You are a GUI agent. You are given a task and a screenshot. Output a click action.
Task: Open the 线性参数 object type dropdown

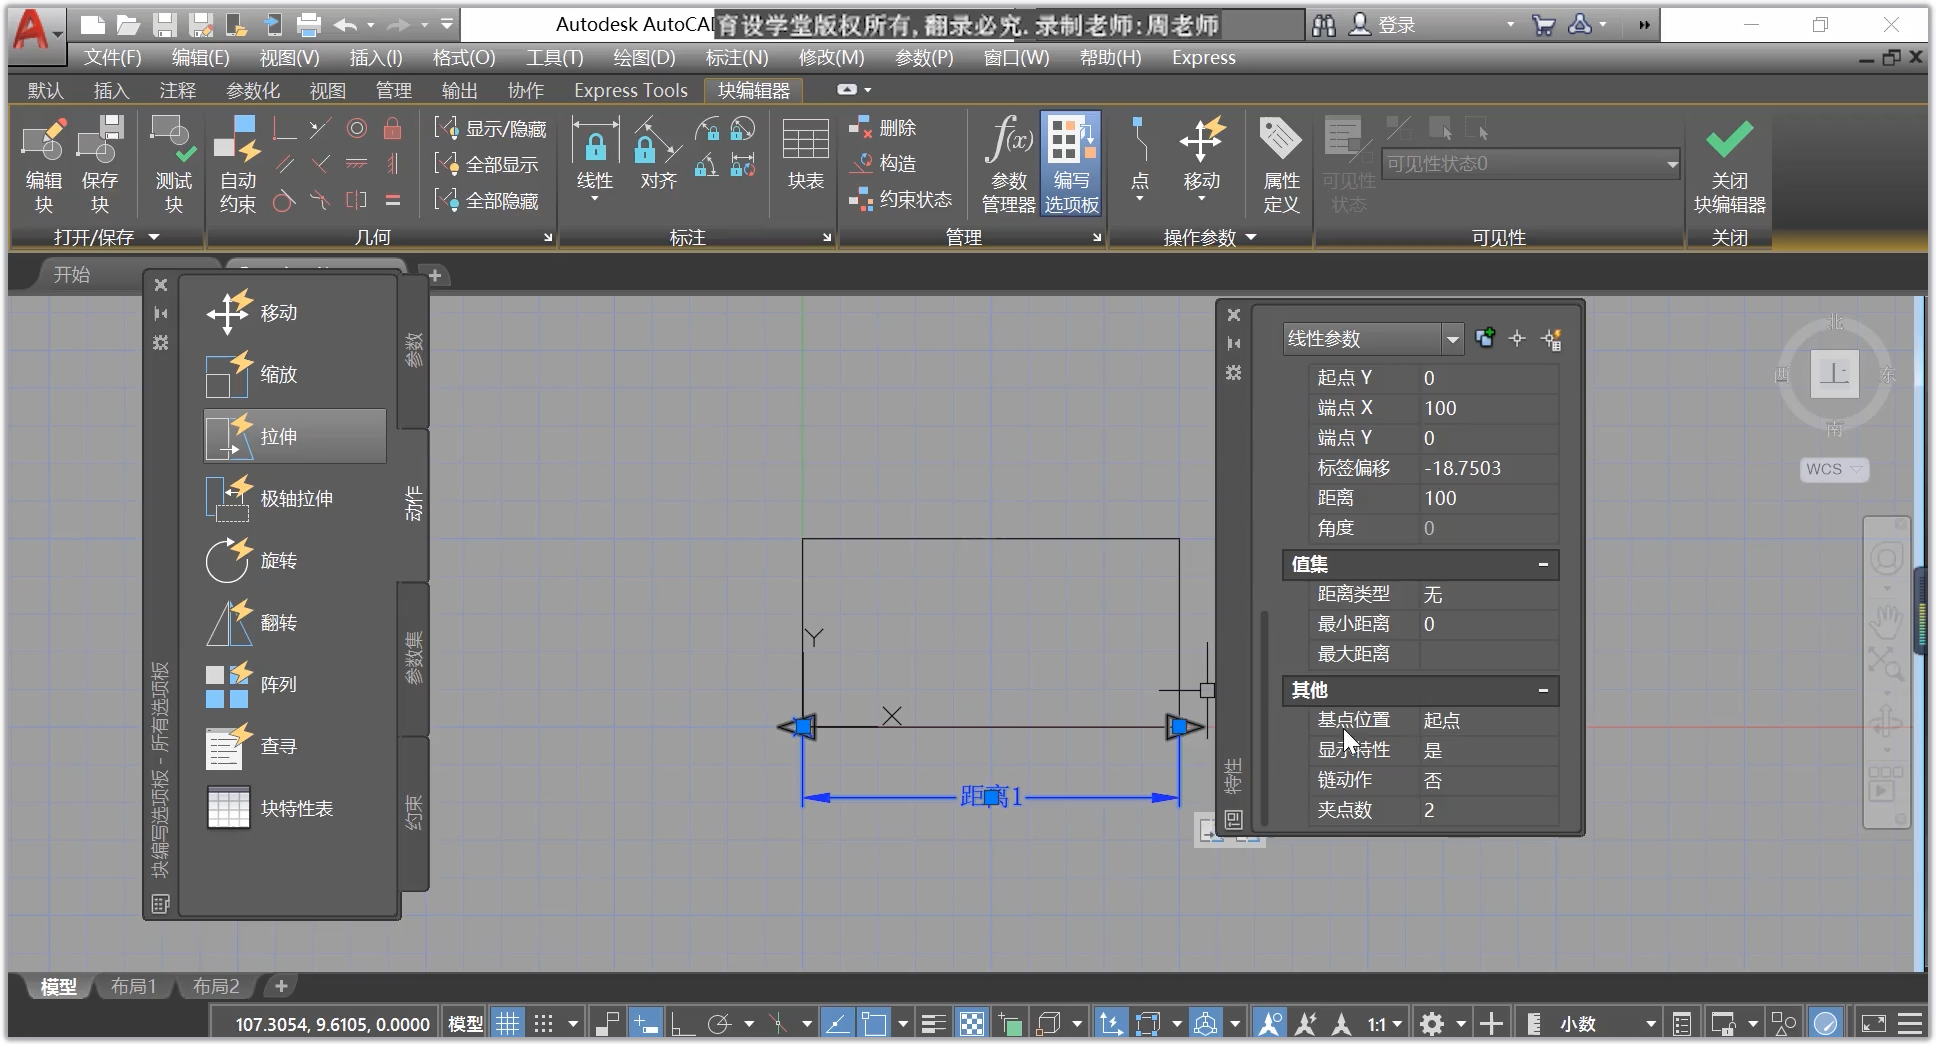pyautogui.click(x=1452, y=340)
